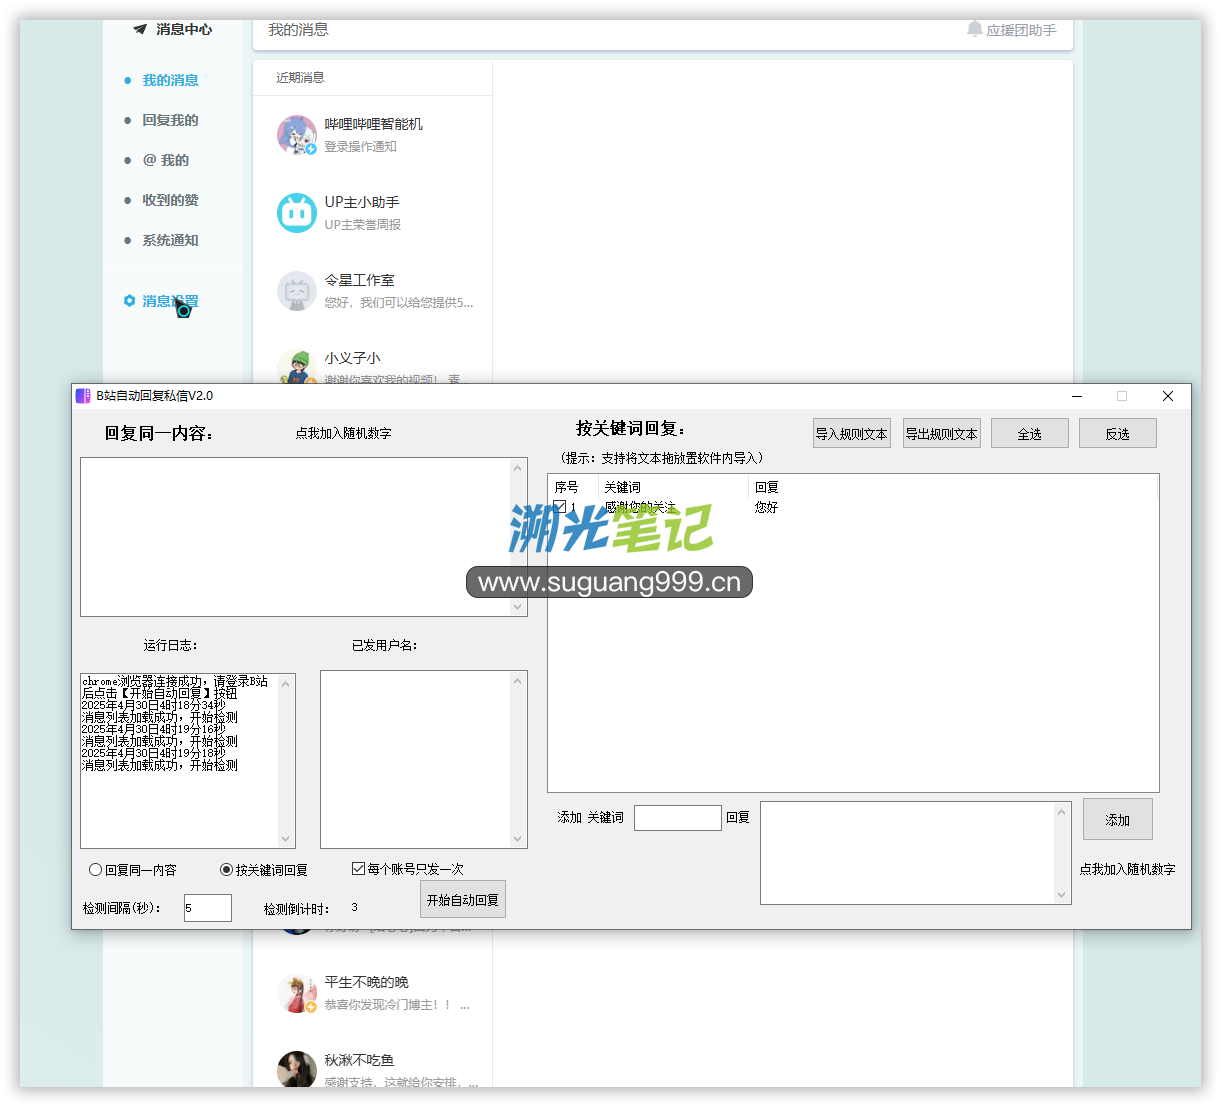The width and height of the screenshot is (1221, 1107).
Task: Uncheck rule 1 checkbox in keyword list
Action: point(560,507)
